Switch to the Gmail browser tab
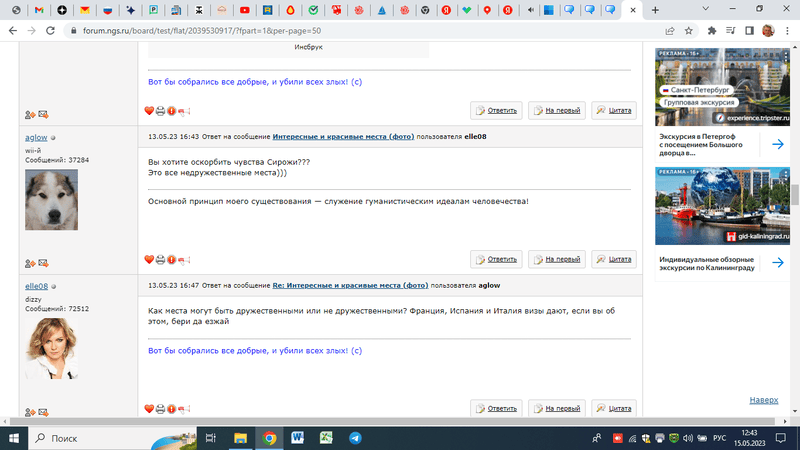Image resolution: width=800 pixels, height=450 pixels. [38, 9]
